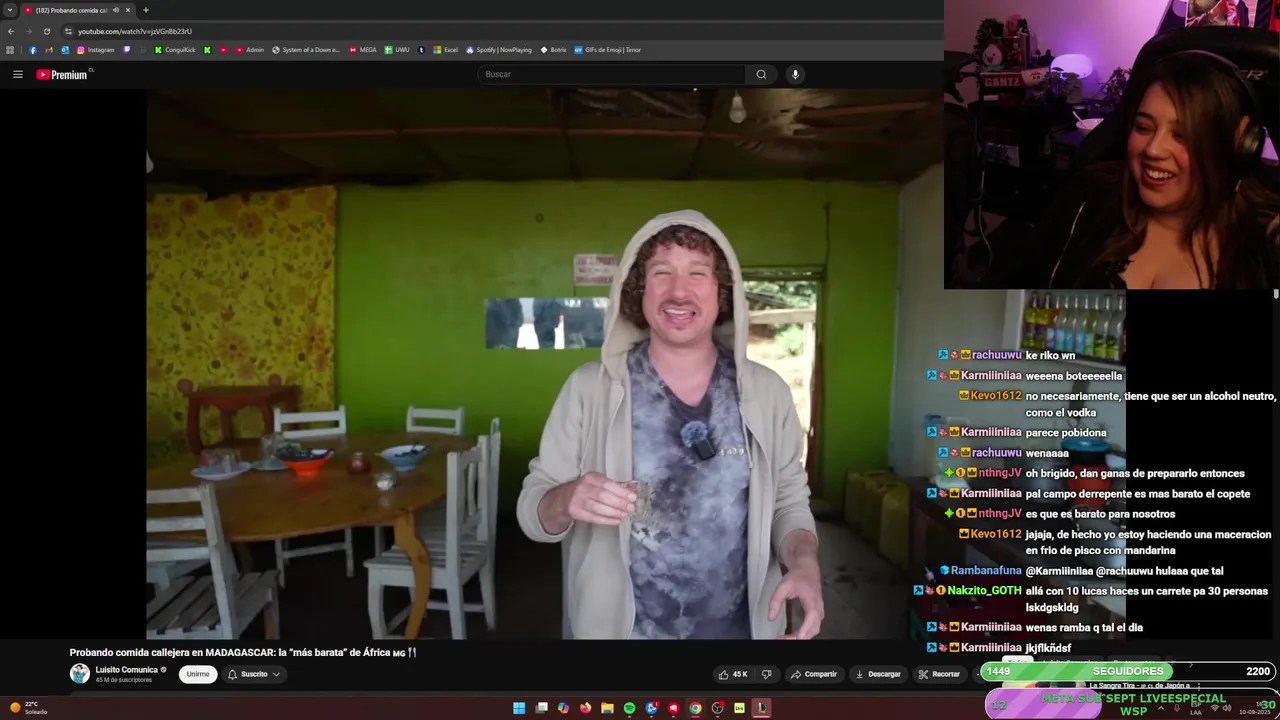View site information icon in address bar
The height and width of the screenshot is (720, 1280).
[68, 31]
